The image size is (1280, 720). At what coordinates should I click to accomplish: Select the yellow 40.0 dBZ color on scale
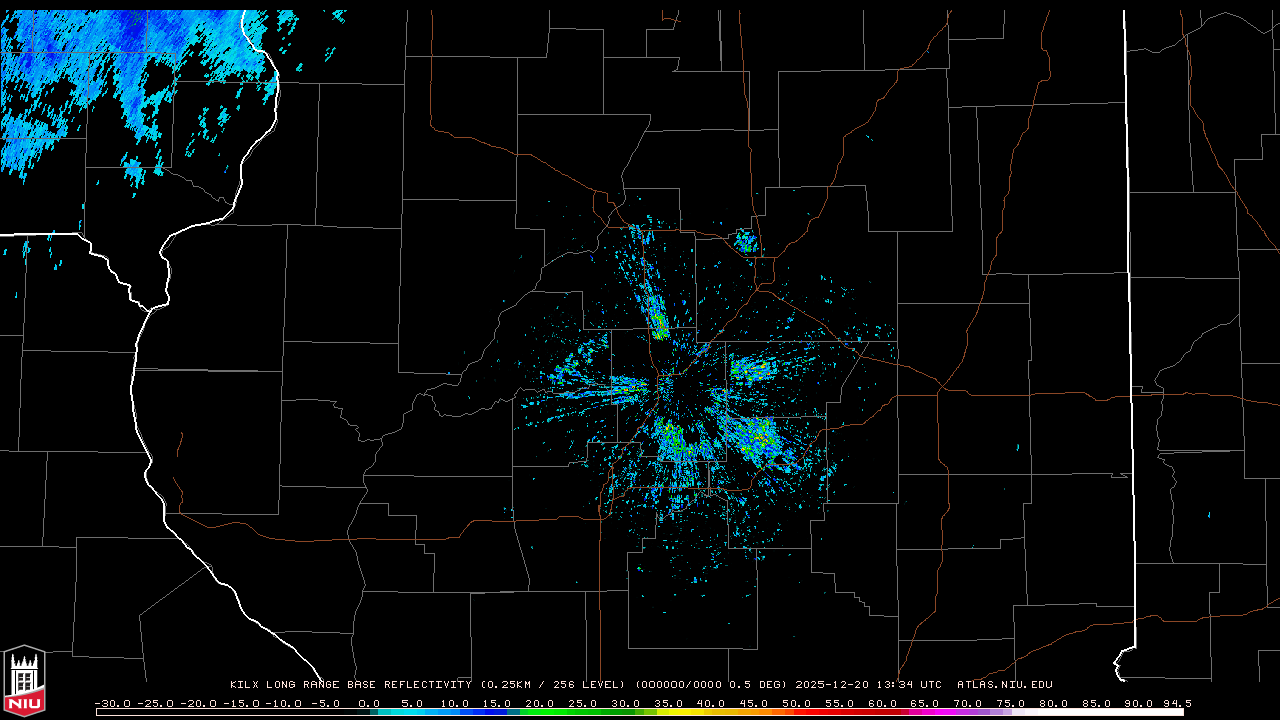[x=711, y=712]
